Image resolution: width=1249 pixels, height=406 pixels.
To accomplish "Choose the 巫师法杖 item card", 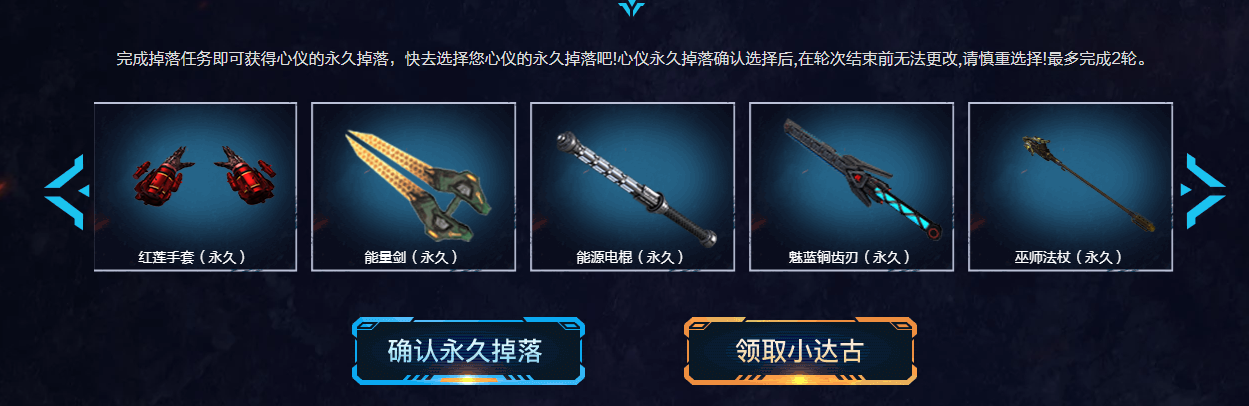I will pyautogui.click(x=1070, y=187).
